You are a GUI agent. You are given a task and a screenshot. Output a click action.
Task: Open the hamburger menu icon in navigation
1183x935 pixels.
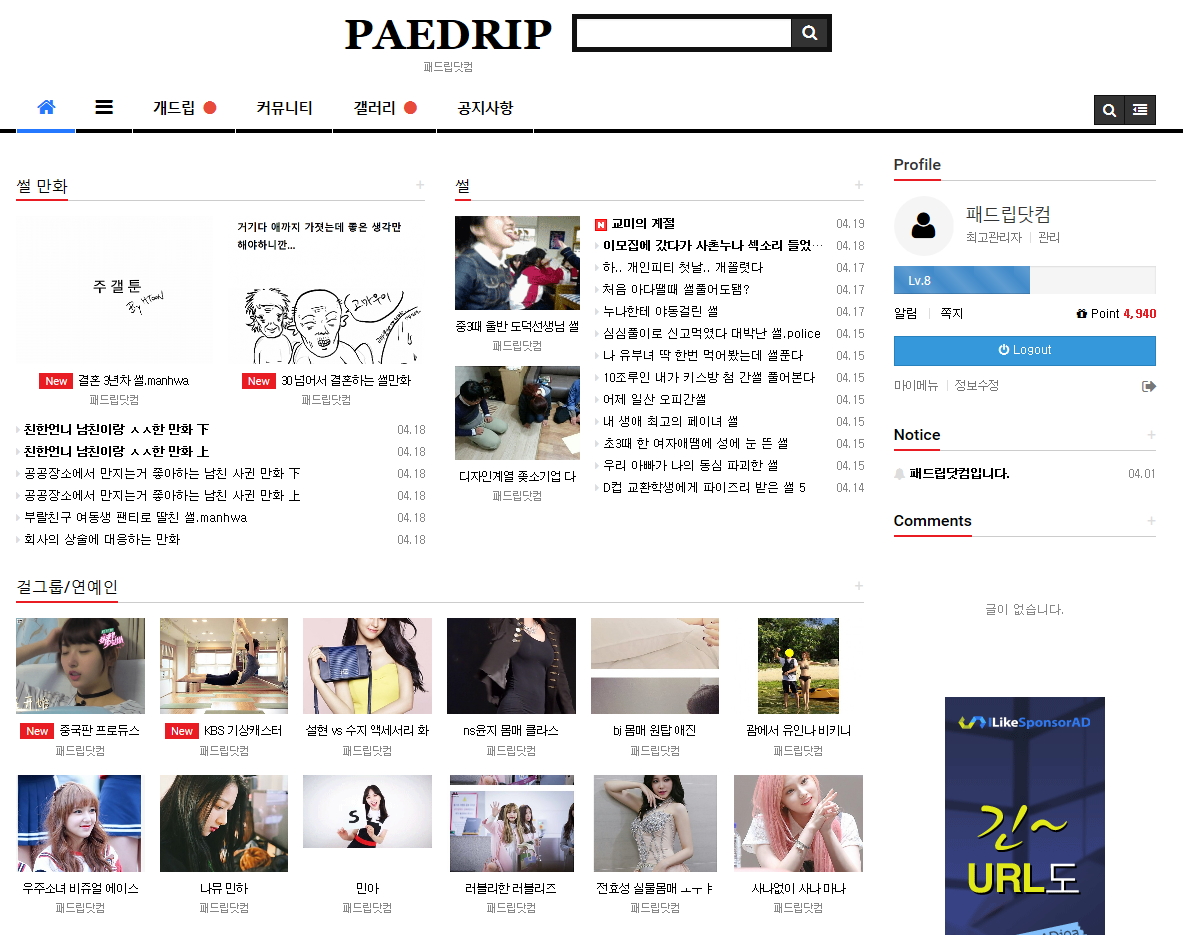point(104,107)
